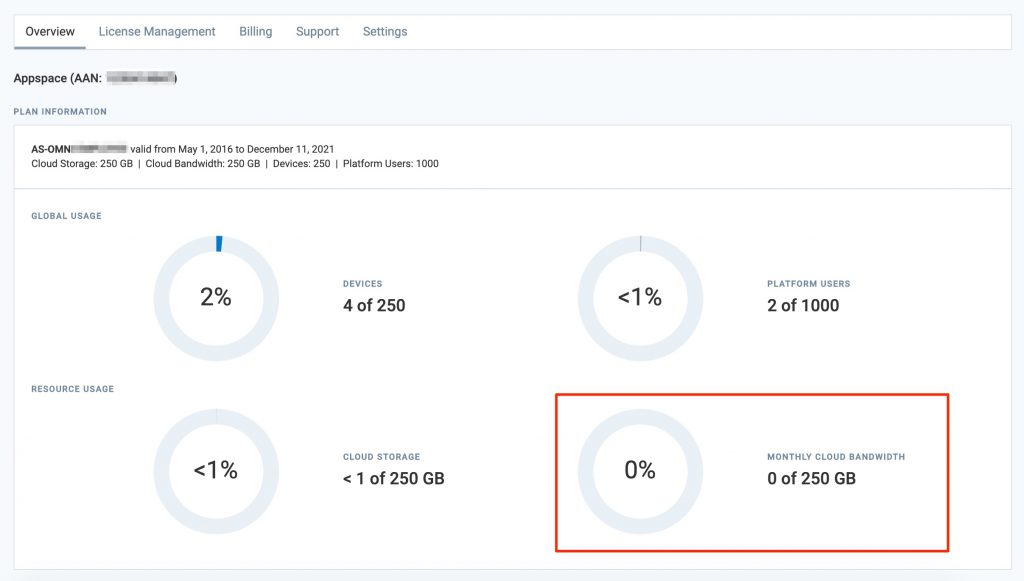This screenshot has width=1024, height=581.
Task: Select the '4 of 250' devices value
Action: point(374,306)
